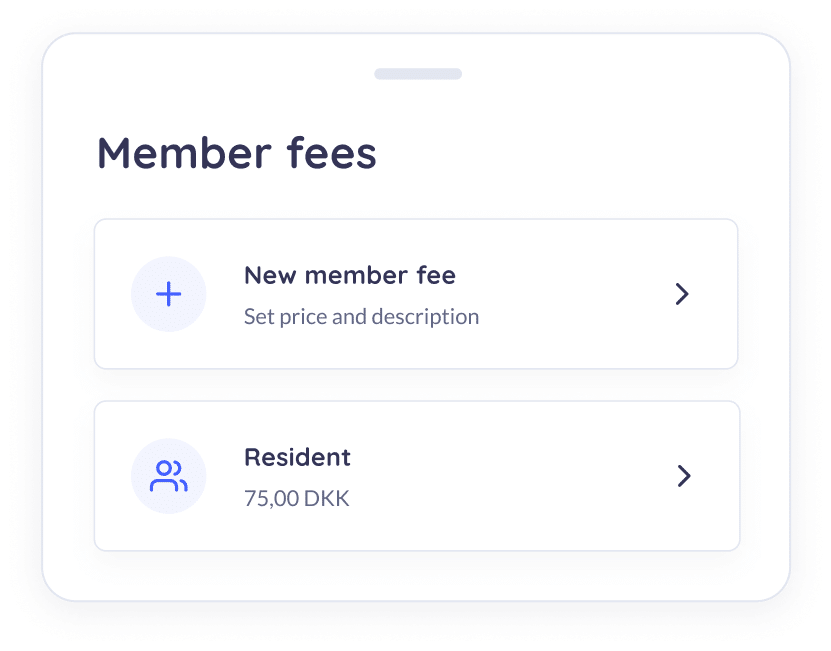Viewport: 831px width, 651px height.
Task: Open the New member fee card
Action: pos(416,294)
